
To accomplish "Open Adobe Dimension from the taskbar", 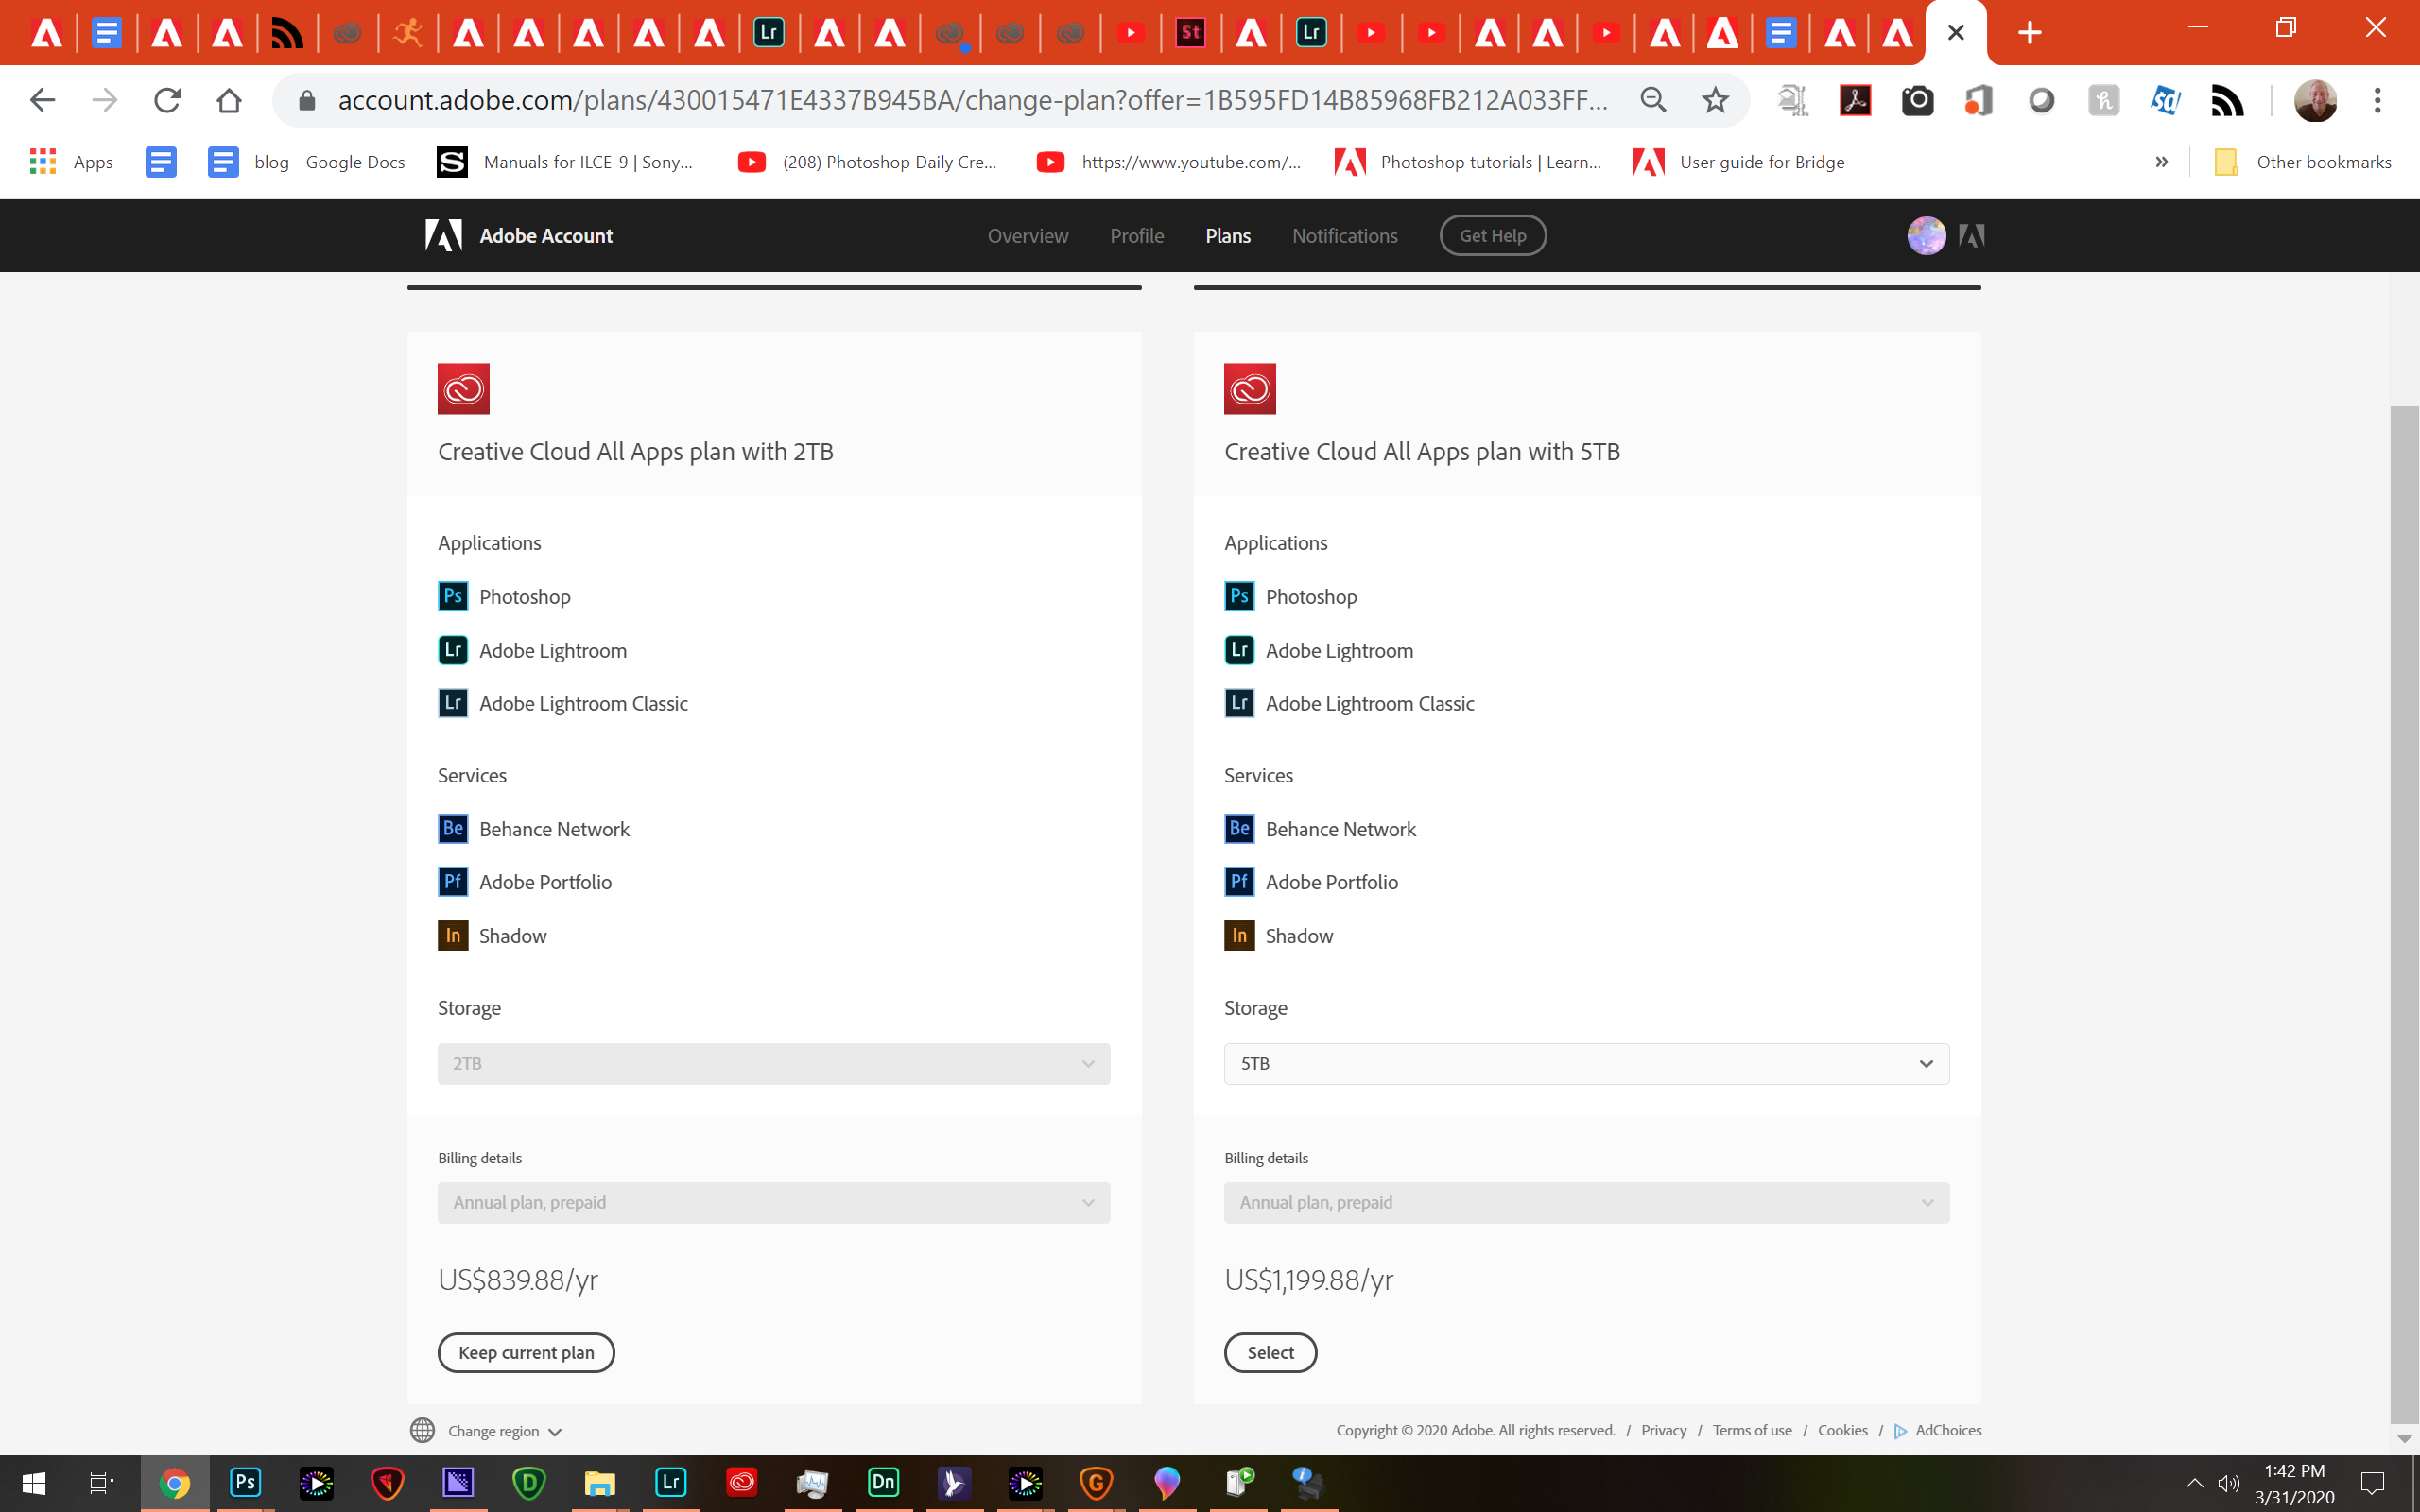I will (x=882, y=1483).
